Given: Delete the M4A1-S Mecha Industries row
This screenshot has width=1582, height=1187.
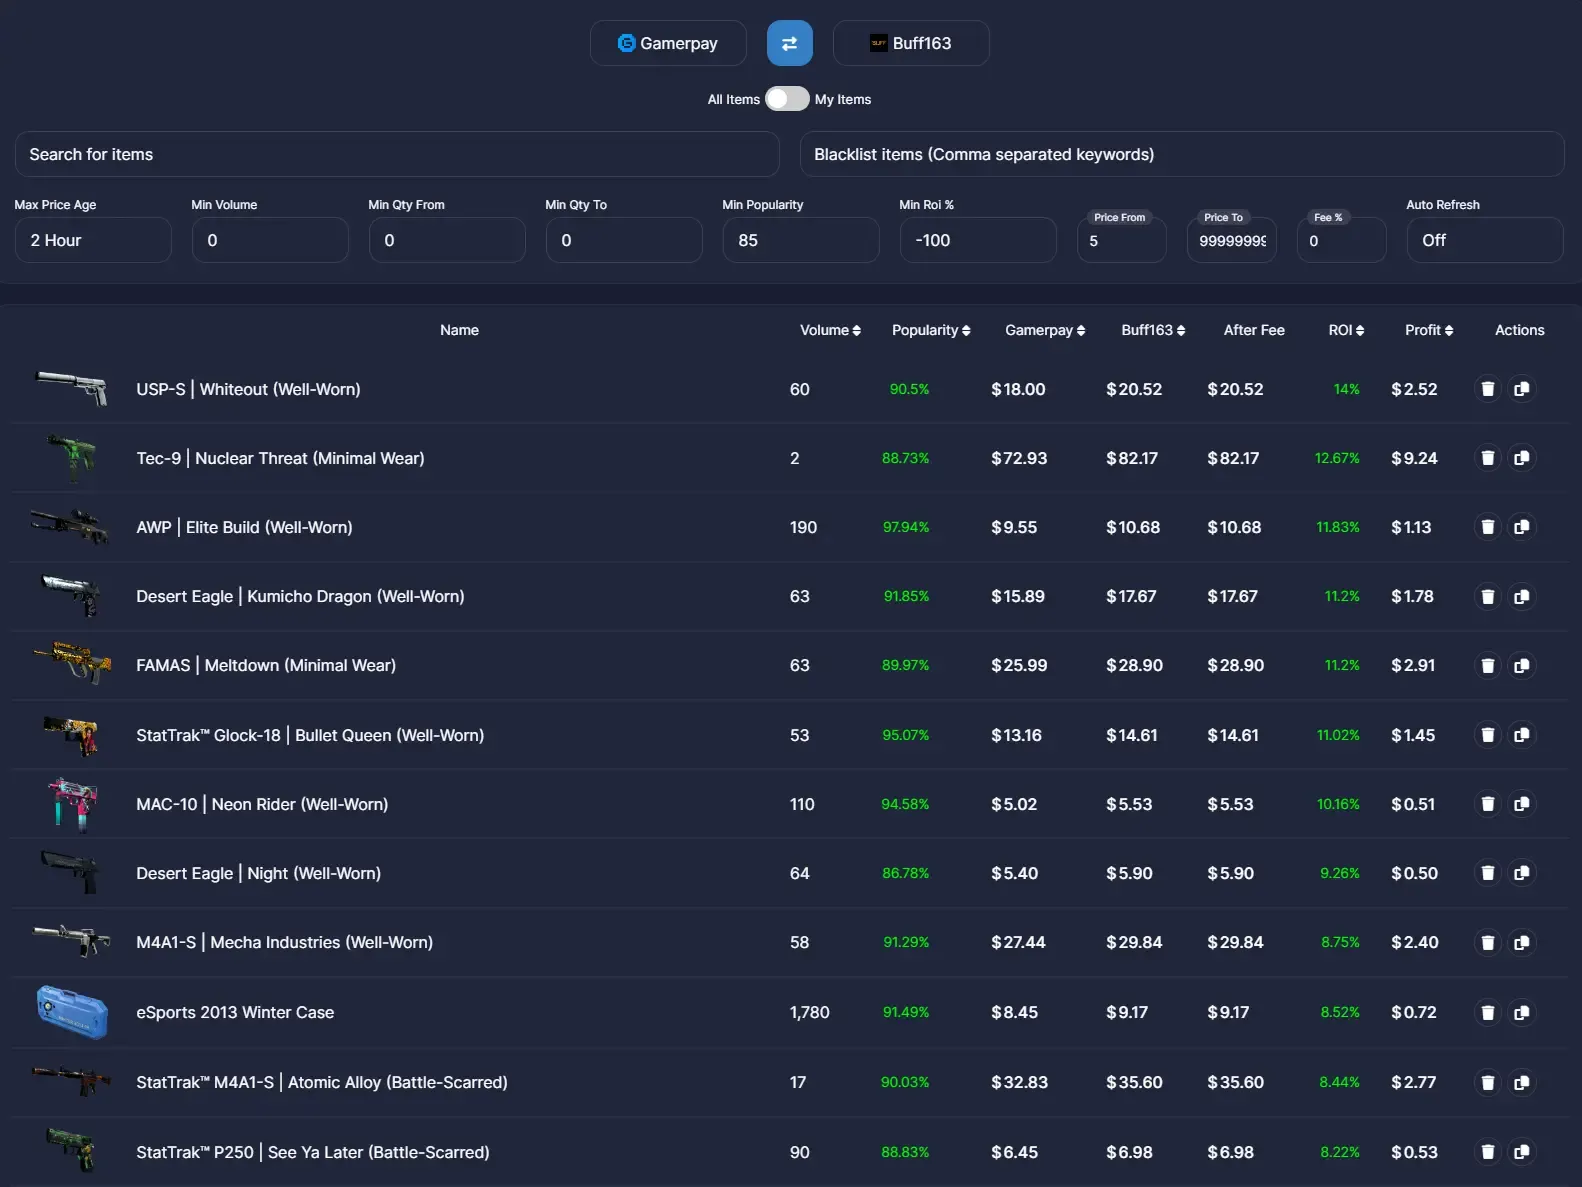Looking at the screenshot, I should [1488, 942].
